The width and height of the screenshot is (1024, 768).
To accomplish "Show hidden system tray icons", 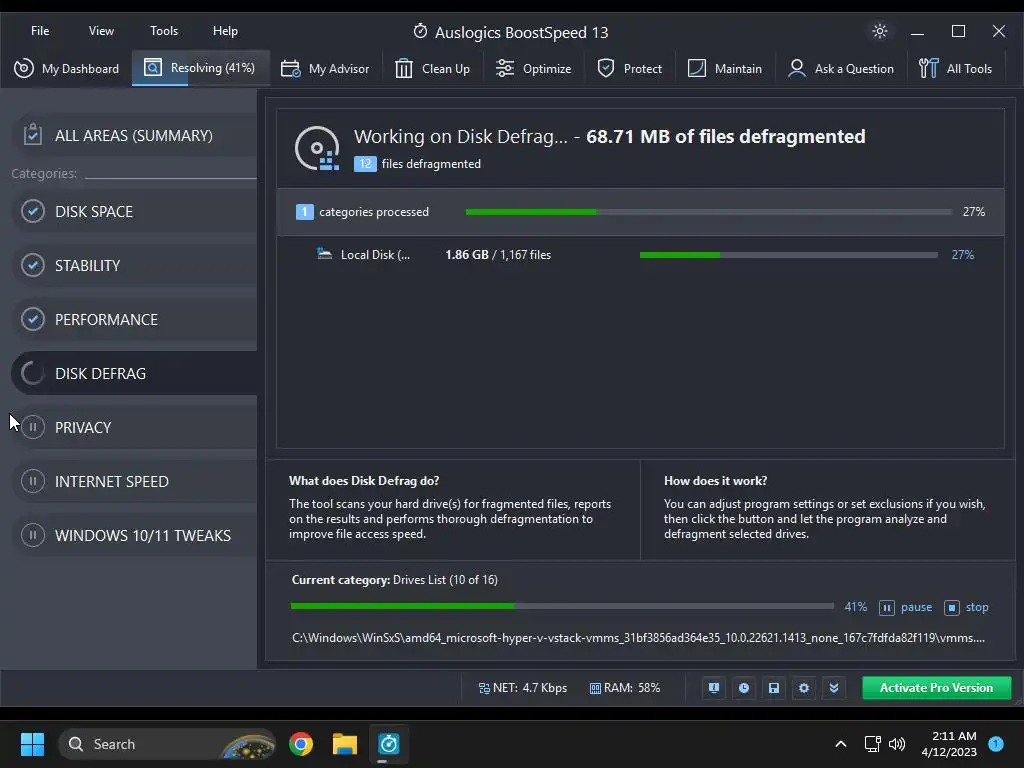I will (x=841, y=744).
